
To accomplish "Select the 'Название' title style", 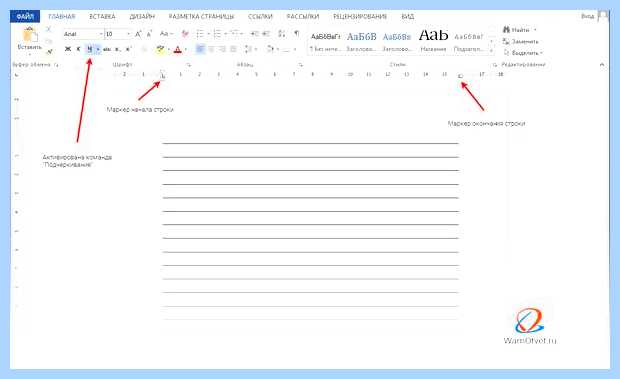I will (433, 40).
